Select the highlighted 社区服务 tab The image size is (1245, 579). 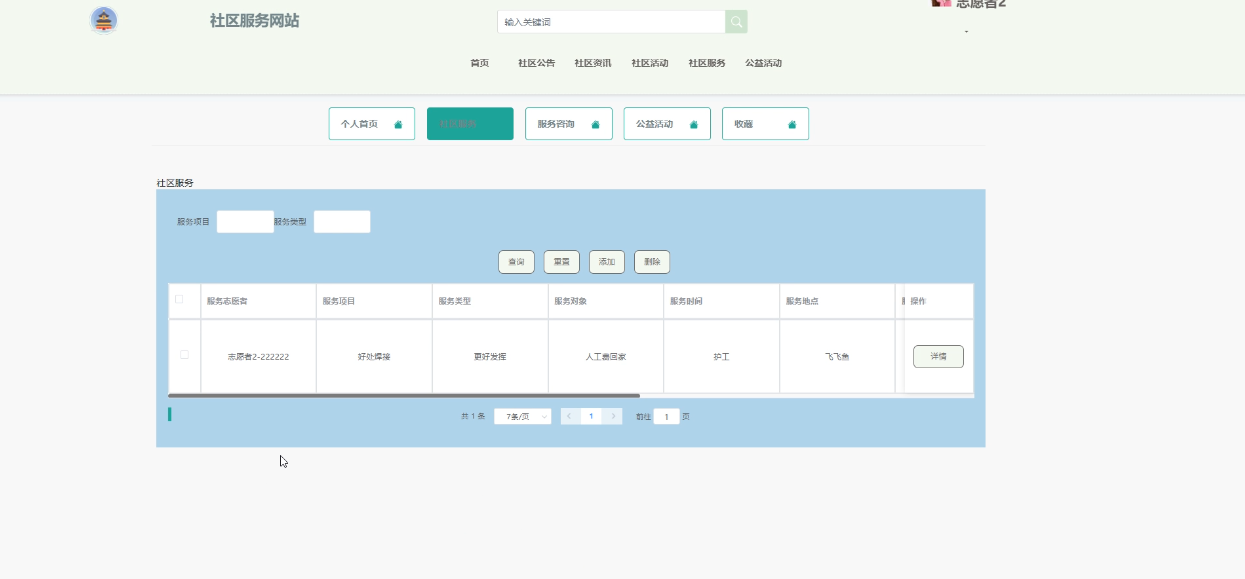(x=470, y=124)
